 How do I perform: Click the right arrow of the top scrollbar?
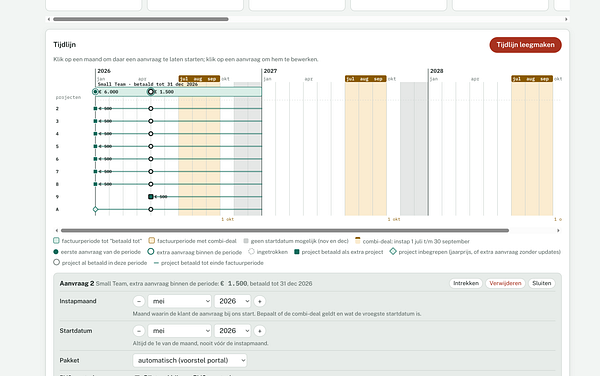click(x=566, y=19)
